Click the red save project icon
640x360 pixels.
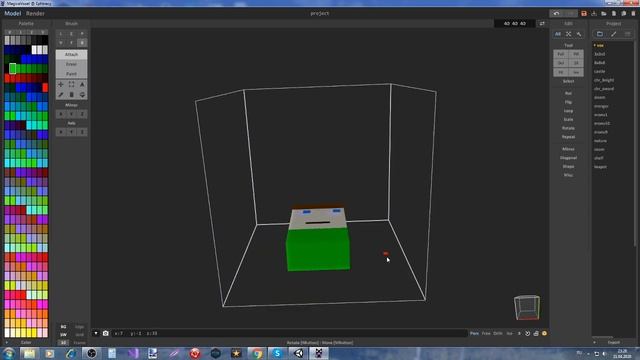[584, 13]
